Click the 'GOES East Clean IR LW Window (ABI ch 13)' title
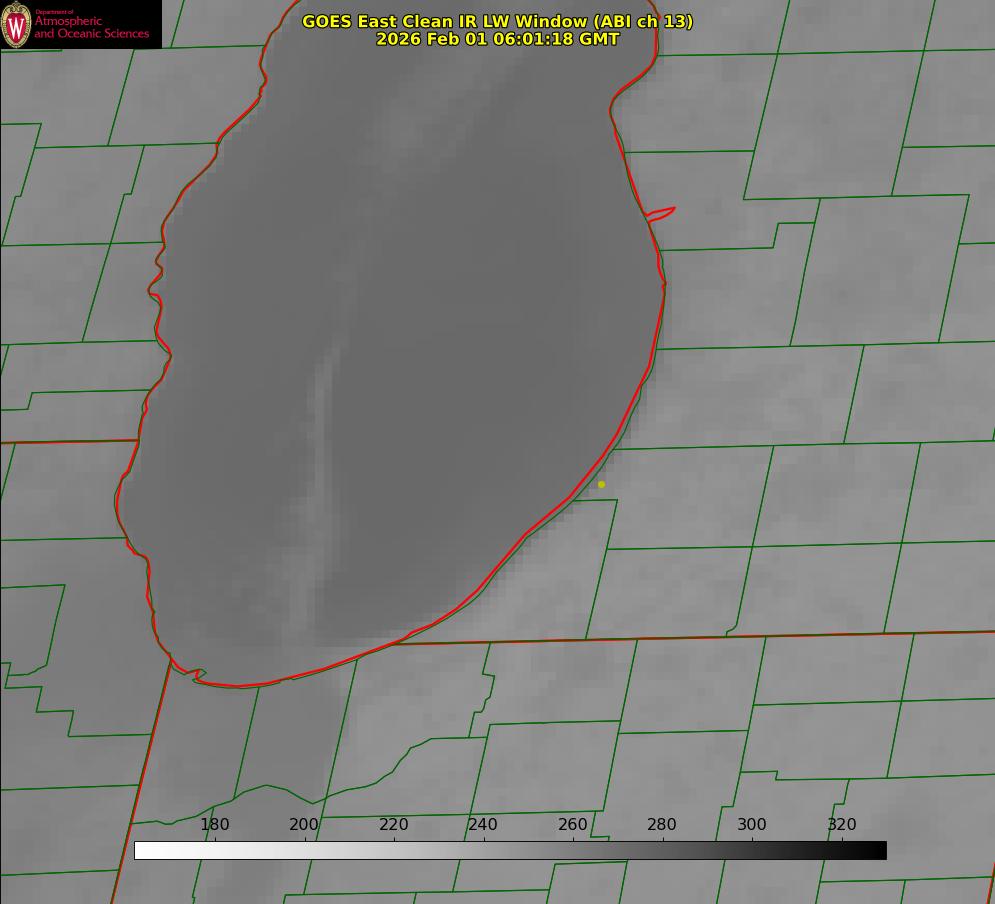Viewport: 995px width, 904px height. tap(498, 21)
